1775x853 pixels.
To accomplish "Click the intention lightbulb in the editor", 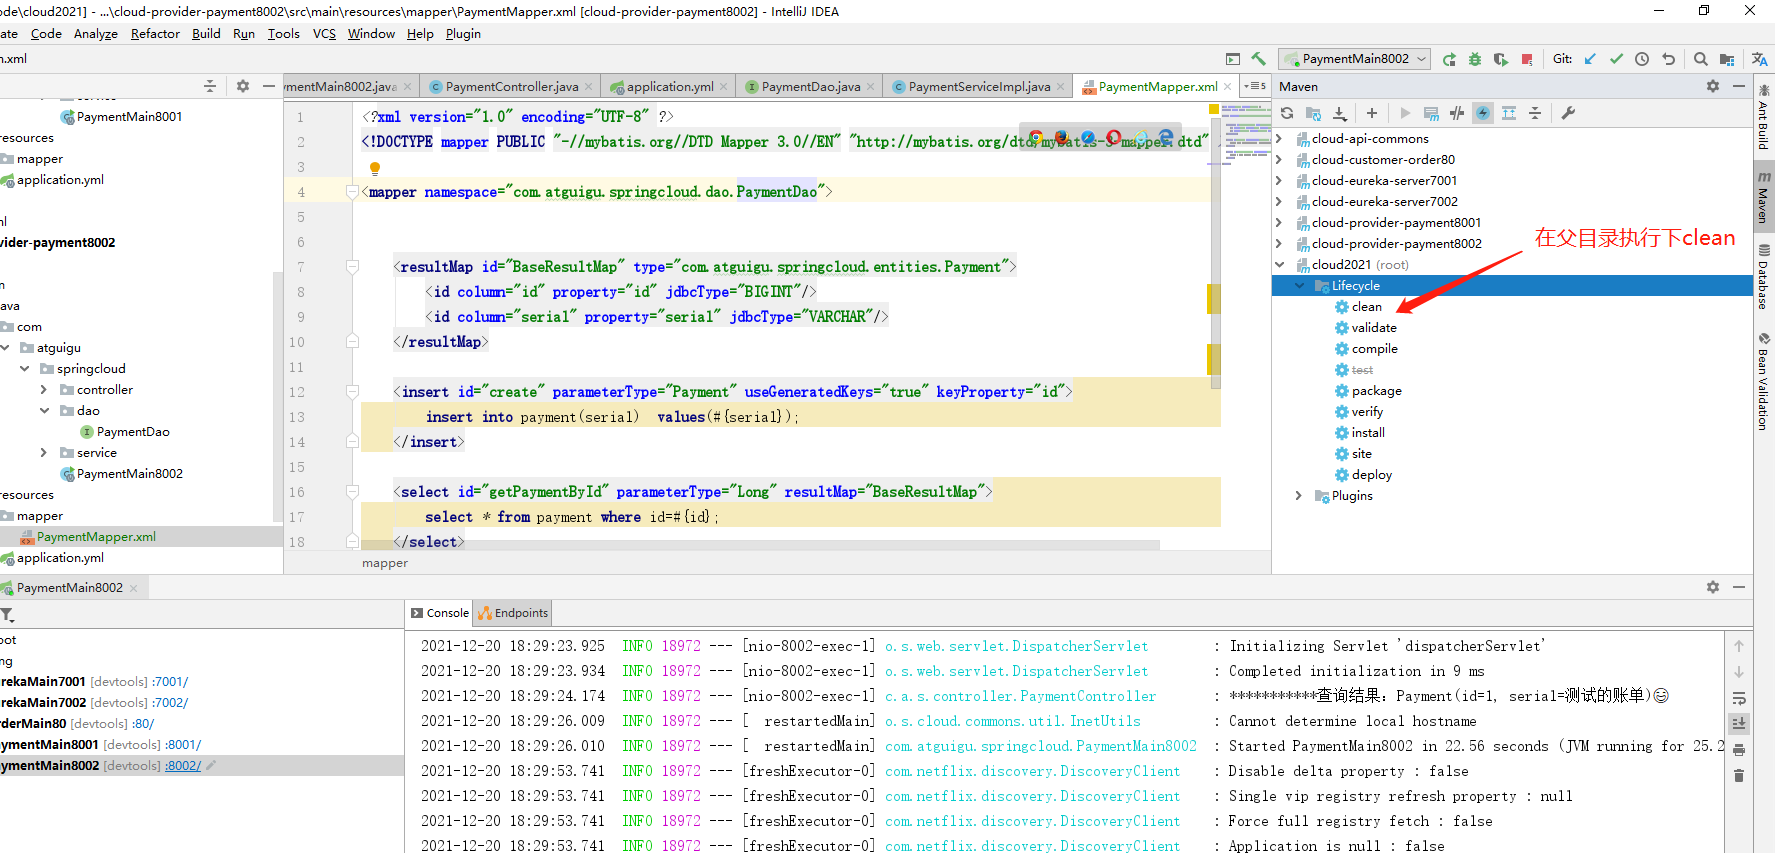I will [375, 168].
